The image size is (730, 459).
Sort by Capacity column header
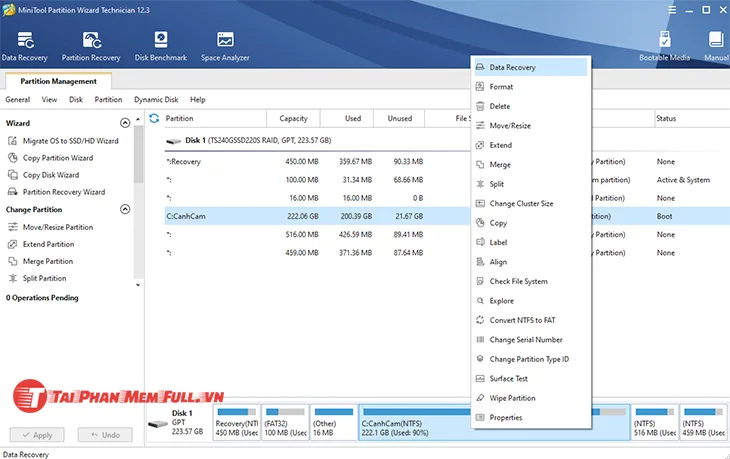coord(293,118)
